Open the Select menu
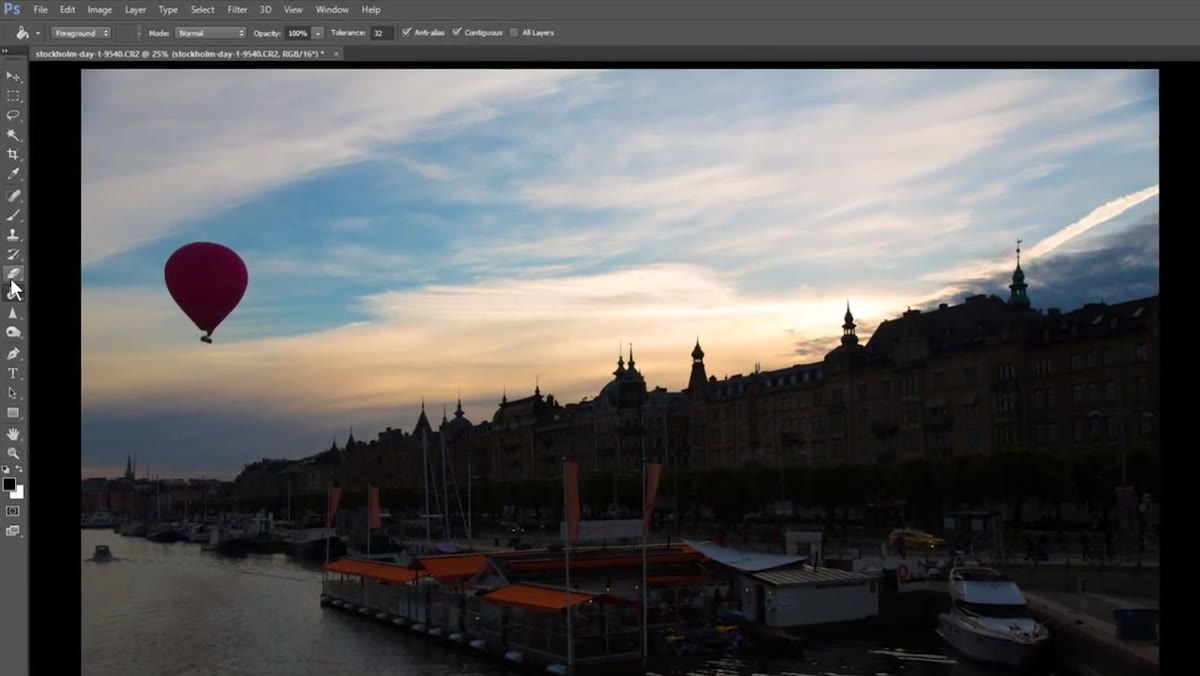 203,9
